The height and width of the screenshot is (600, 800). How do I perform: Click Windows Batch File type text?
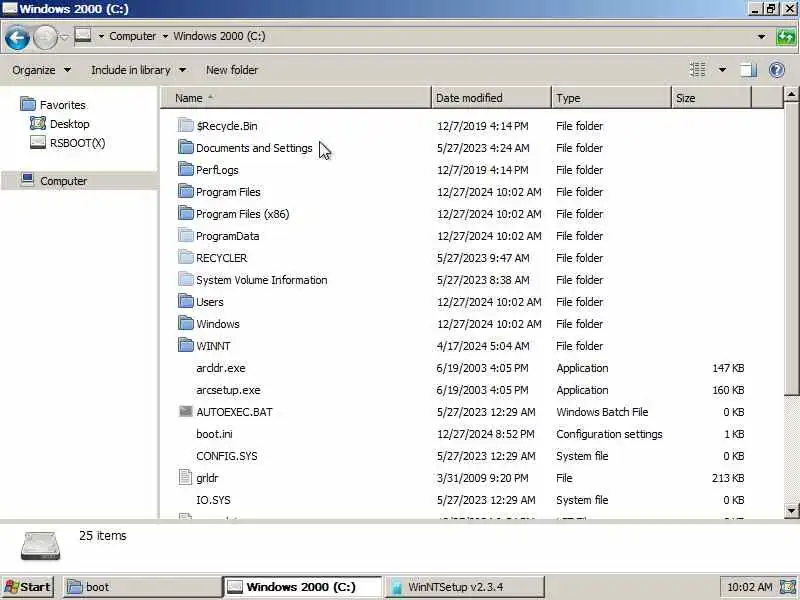point(602,412)
